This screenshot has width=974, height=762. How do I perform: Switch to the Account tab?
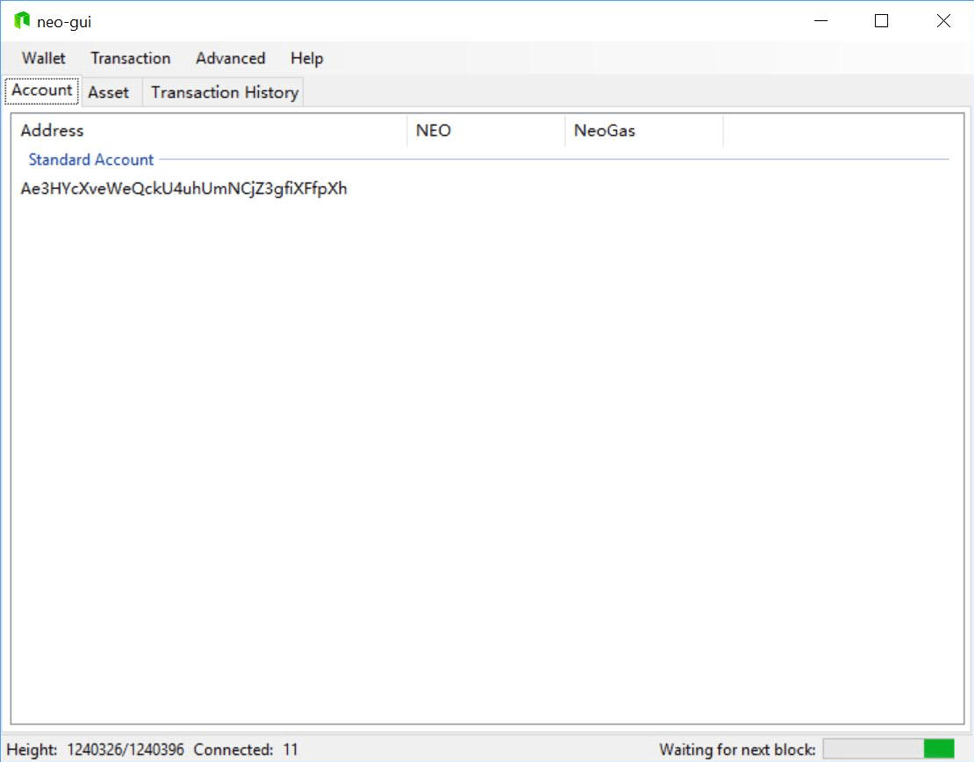[42, 91]
